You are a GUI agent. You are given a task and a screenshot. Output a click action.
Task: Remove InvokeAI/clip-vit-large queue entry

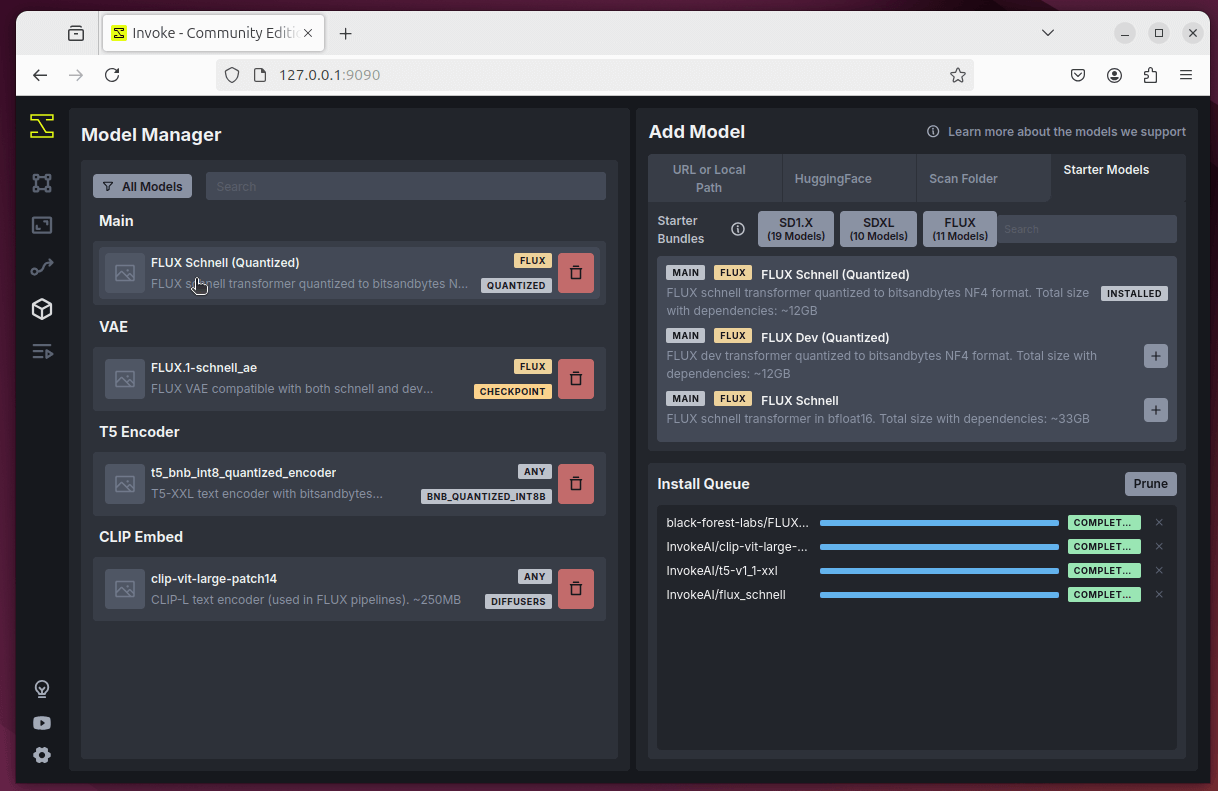[1159, 546]
